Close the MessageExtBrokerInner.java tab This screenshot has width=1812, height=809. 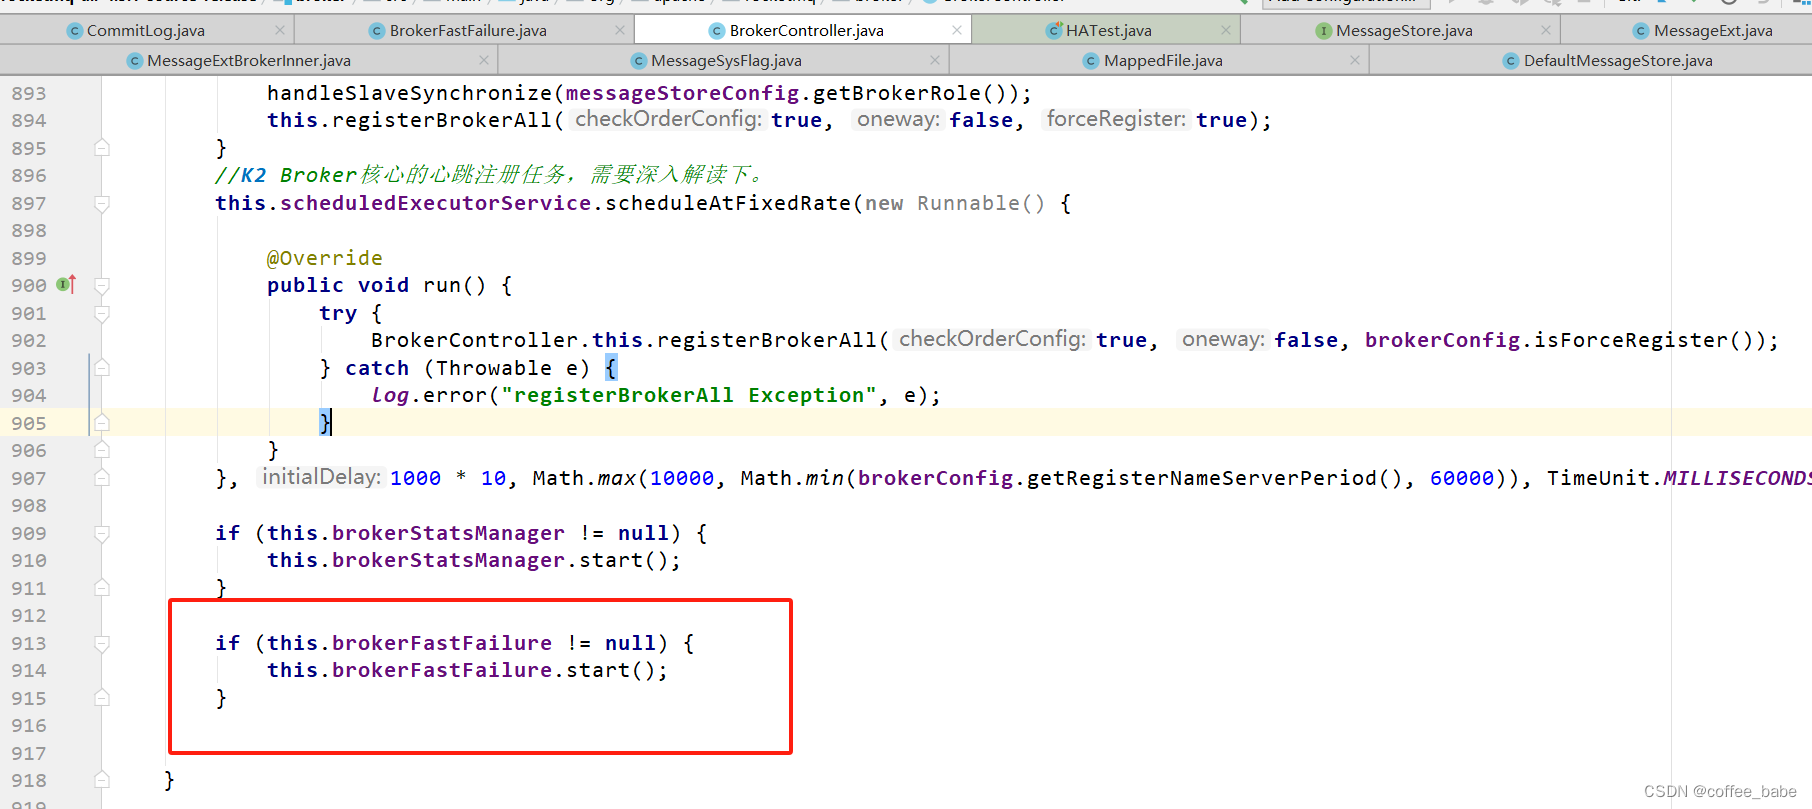coord(484,61)
